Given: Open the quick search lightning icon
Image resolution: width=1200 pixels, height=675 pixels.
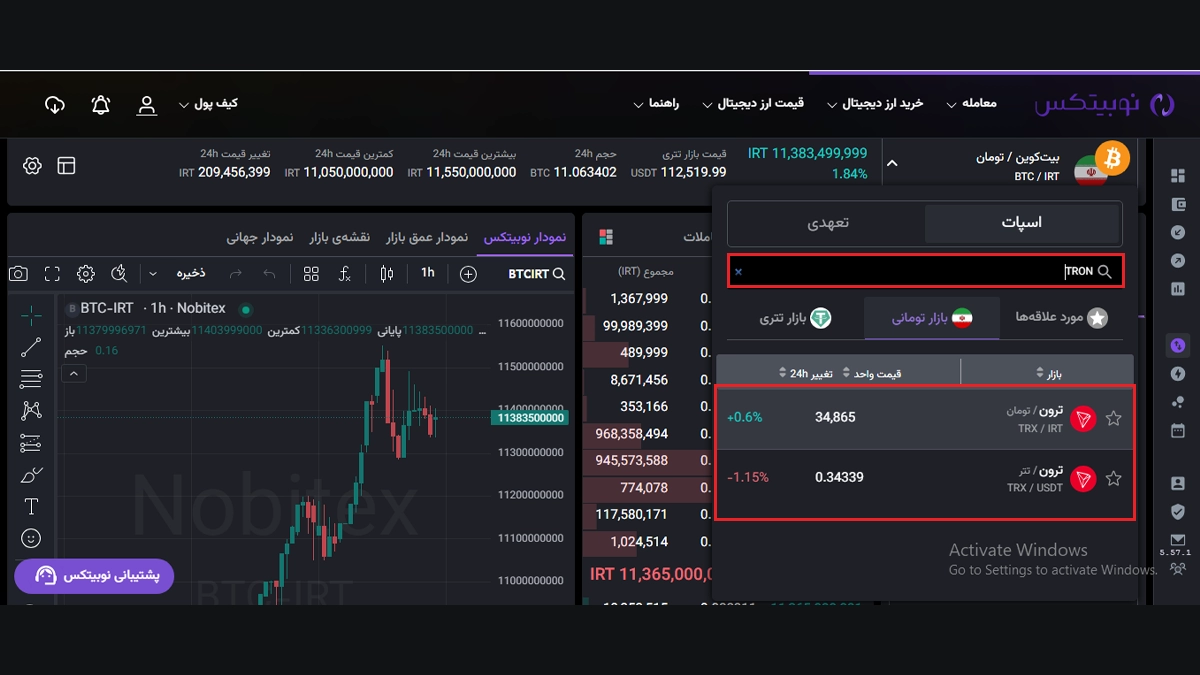Looking at the screenshot, I should pos(119,274).
